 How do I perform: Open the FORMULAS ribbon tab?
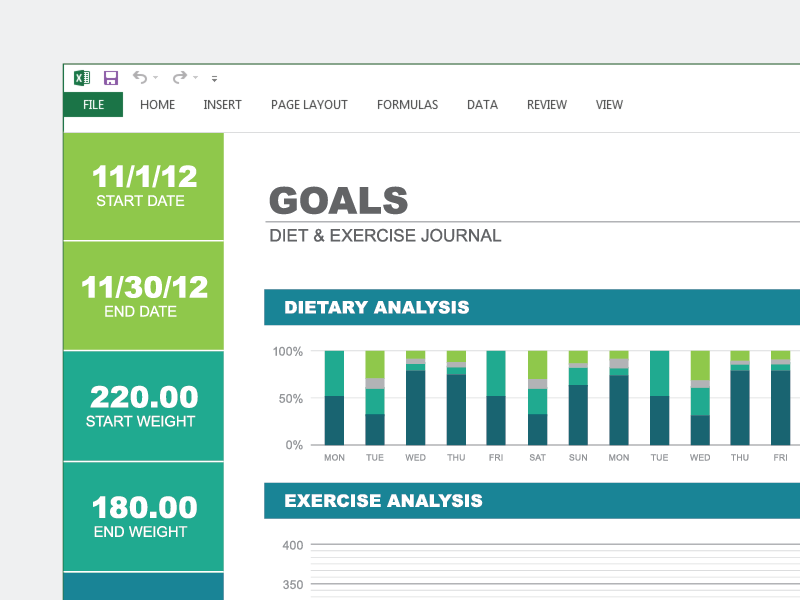[408, 105]
